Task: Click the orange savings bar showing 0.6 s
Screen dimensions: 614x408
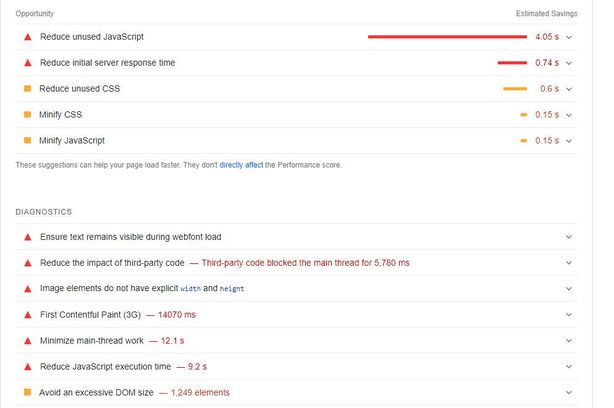Action: 515,89
